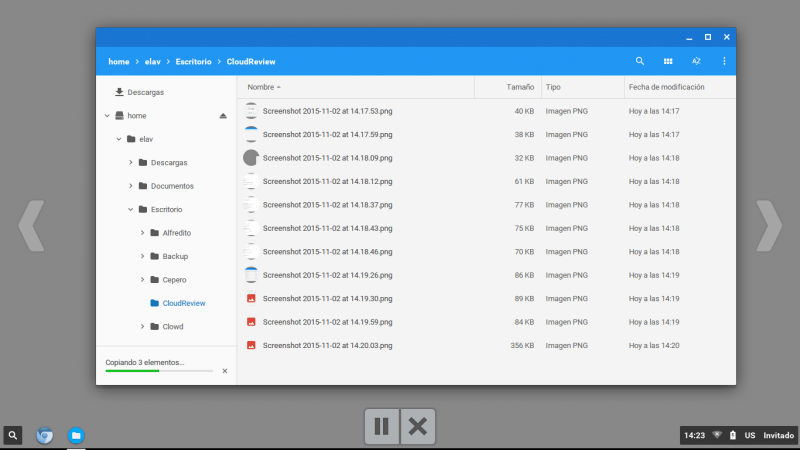This screenshot has height=450, width=800.
Task: Switch to grid view with the thumbnails icon
Action: (x=668, y=61)
